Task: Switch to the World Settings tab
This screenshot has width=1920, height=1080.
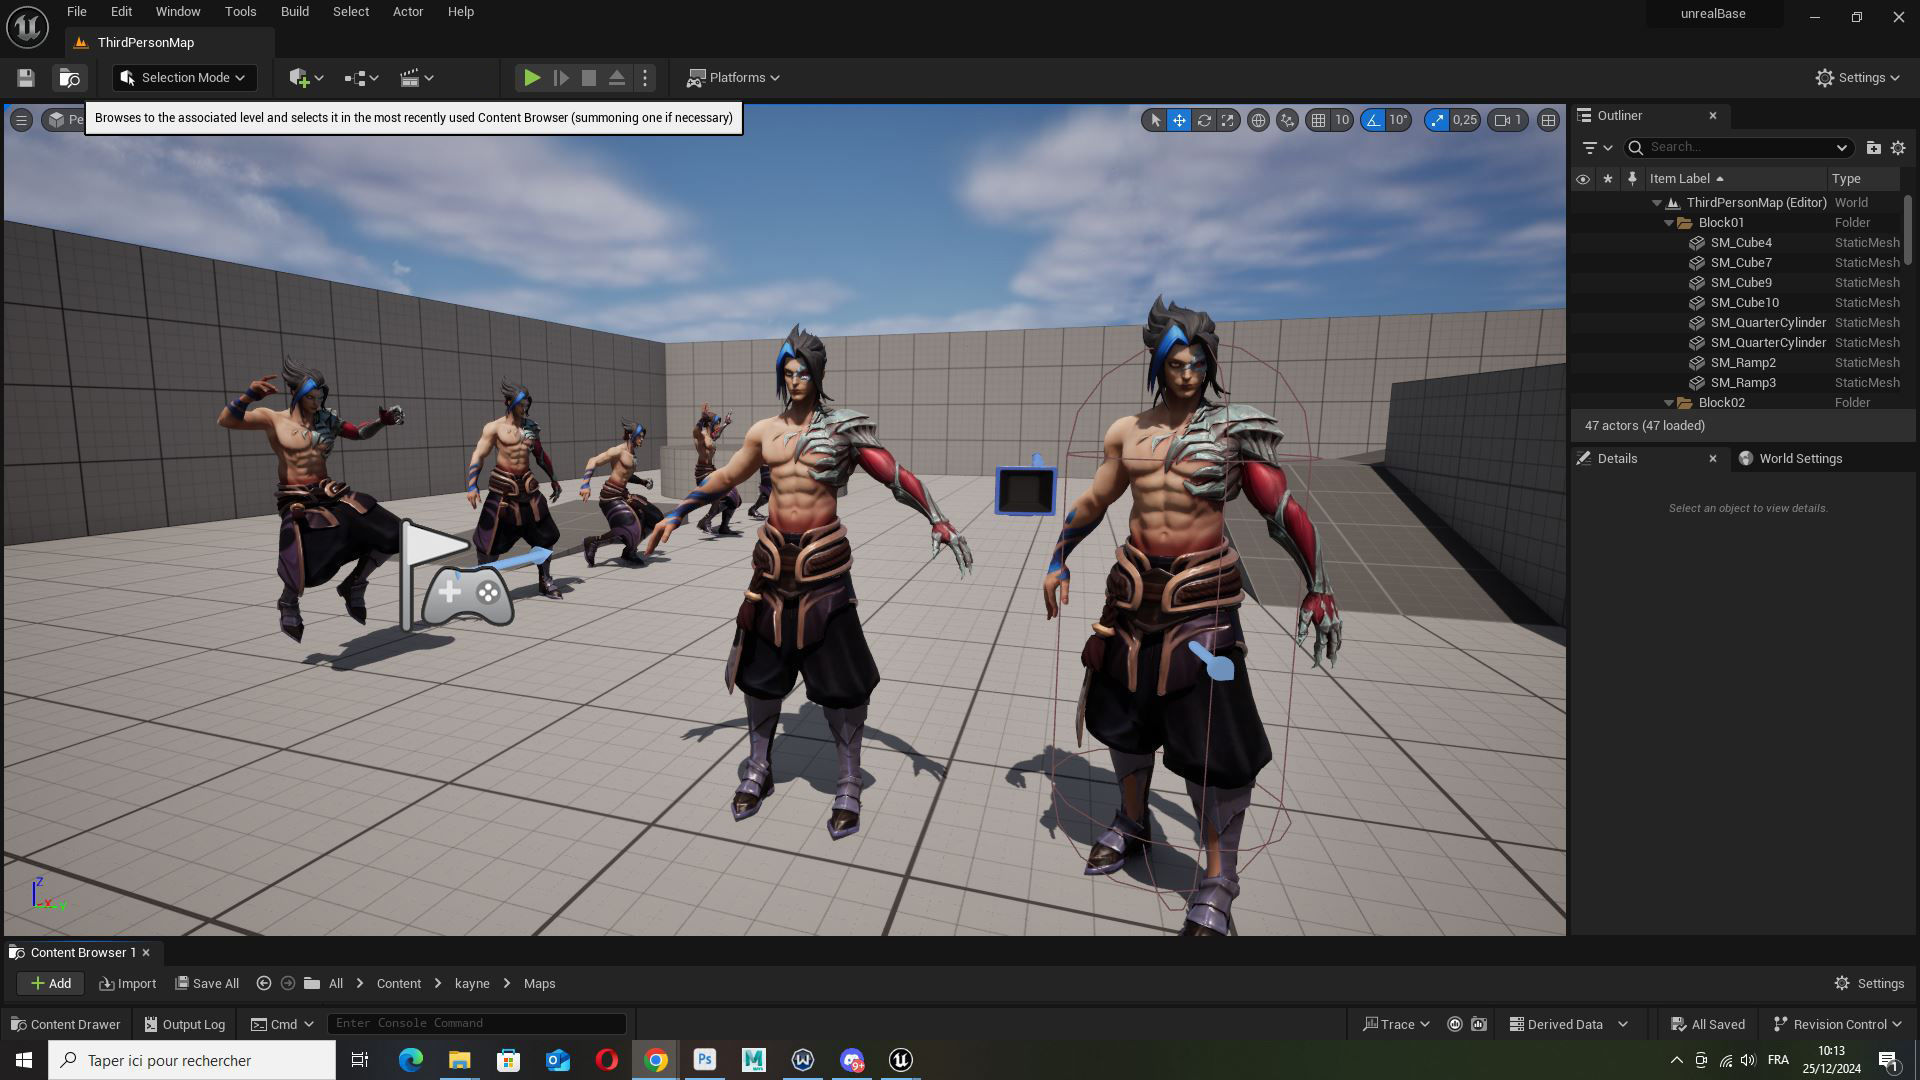Action: 1791,459
